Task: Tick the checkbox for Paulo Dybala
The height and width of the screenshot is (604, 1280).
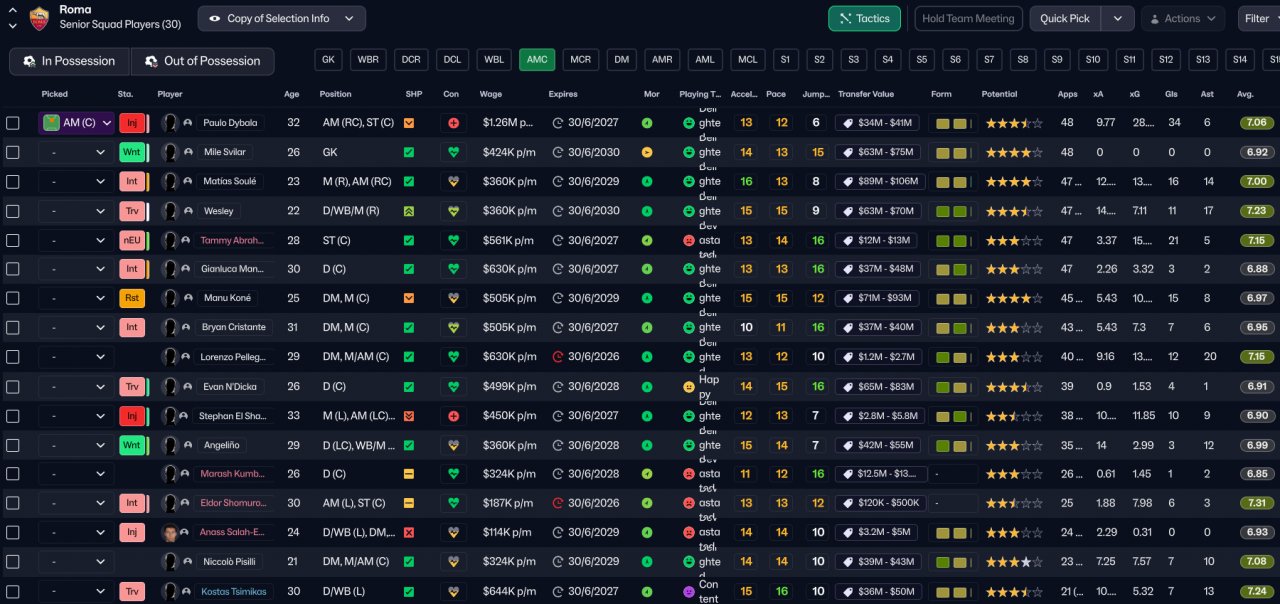Action: pos(12,123)
